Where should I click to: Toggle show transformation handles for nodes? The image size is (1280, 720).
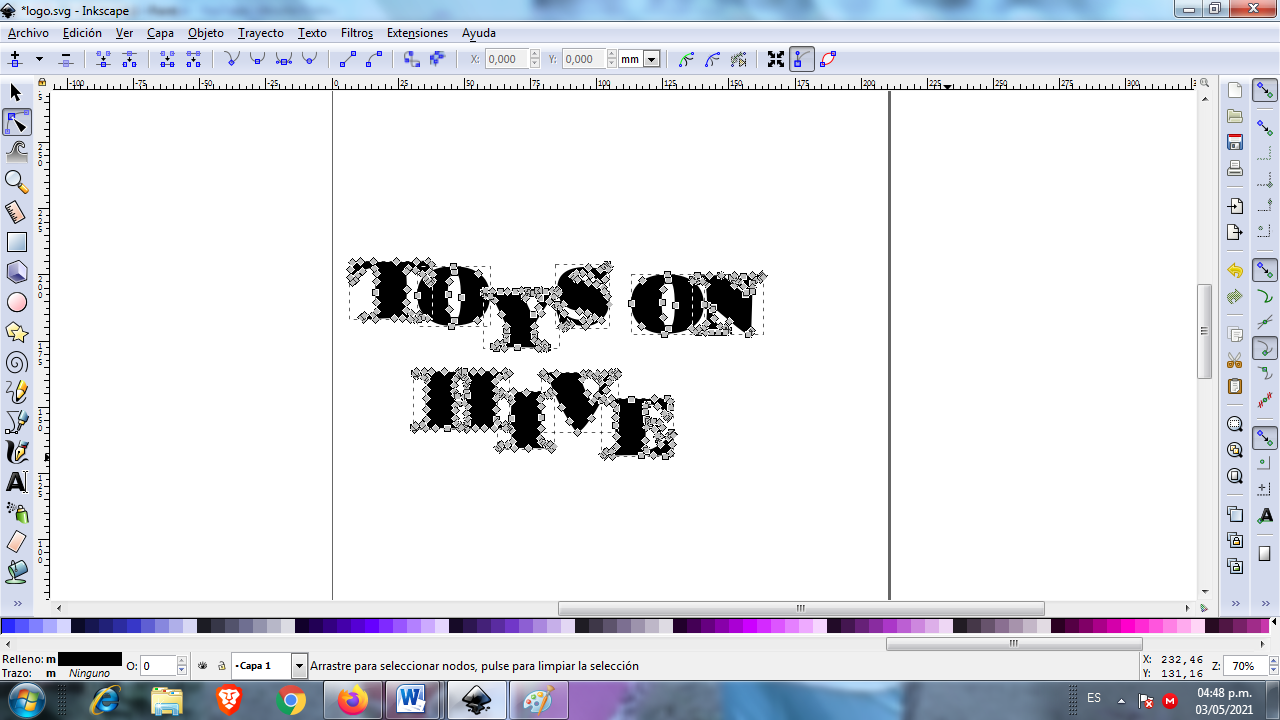[776, 59]
